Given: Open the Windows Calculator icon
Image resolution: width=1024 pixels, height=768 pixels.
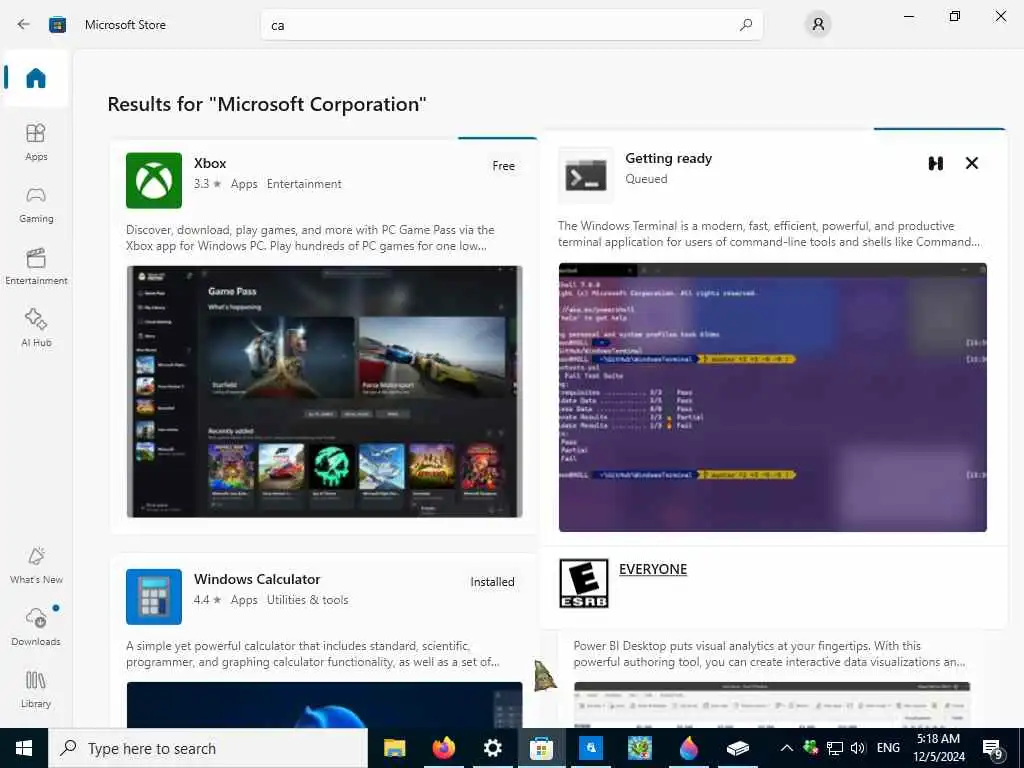Looking at the screenshot, I should [153, 596].
